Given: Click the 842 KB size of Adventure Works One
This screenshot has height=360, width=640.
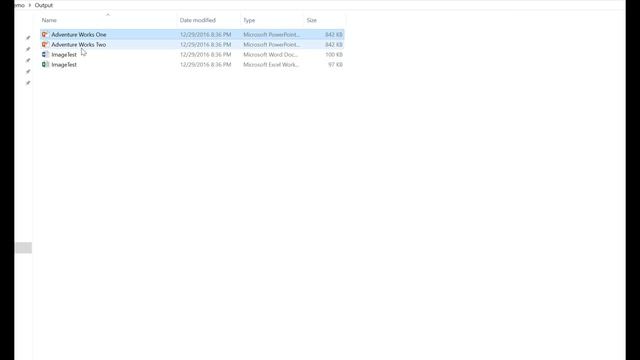Looking at the screenshot, I should (334, 35).
